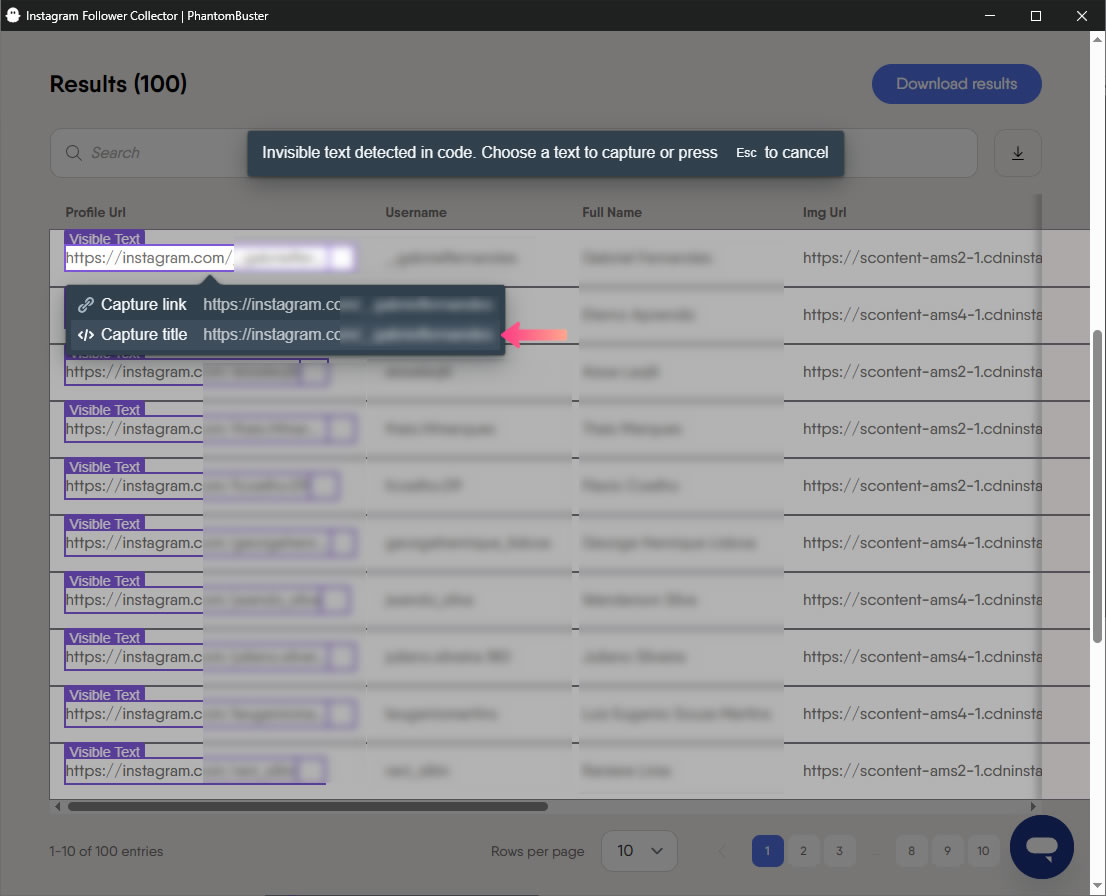1106x896 pixels.
Task: Go to results page 2
Action: (803, 851)
